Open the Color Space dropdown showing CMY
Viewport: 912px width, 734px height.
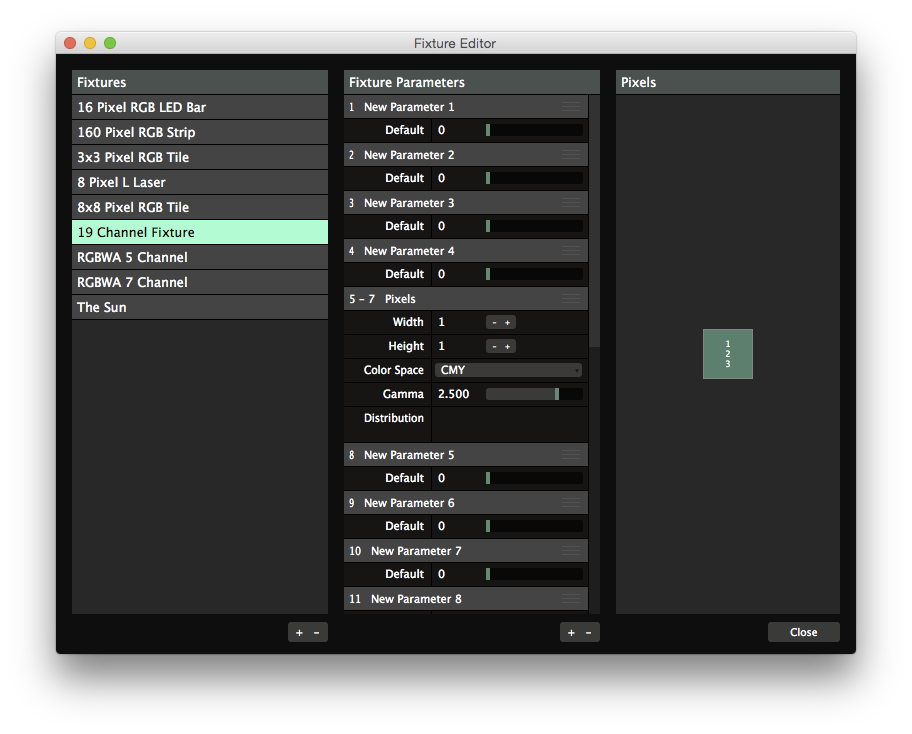tap(509, 370)
